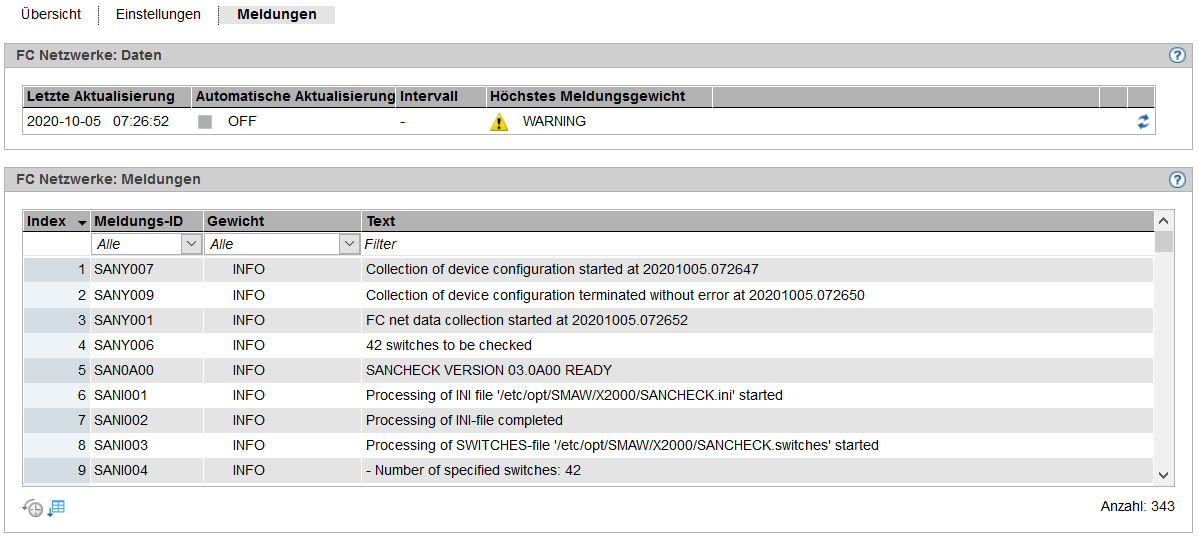Click the scrollbar down arrow in the messages table
Screen dimensions: 1199x539
click(x=1163, y=475)
